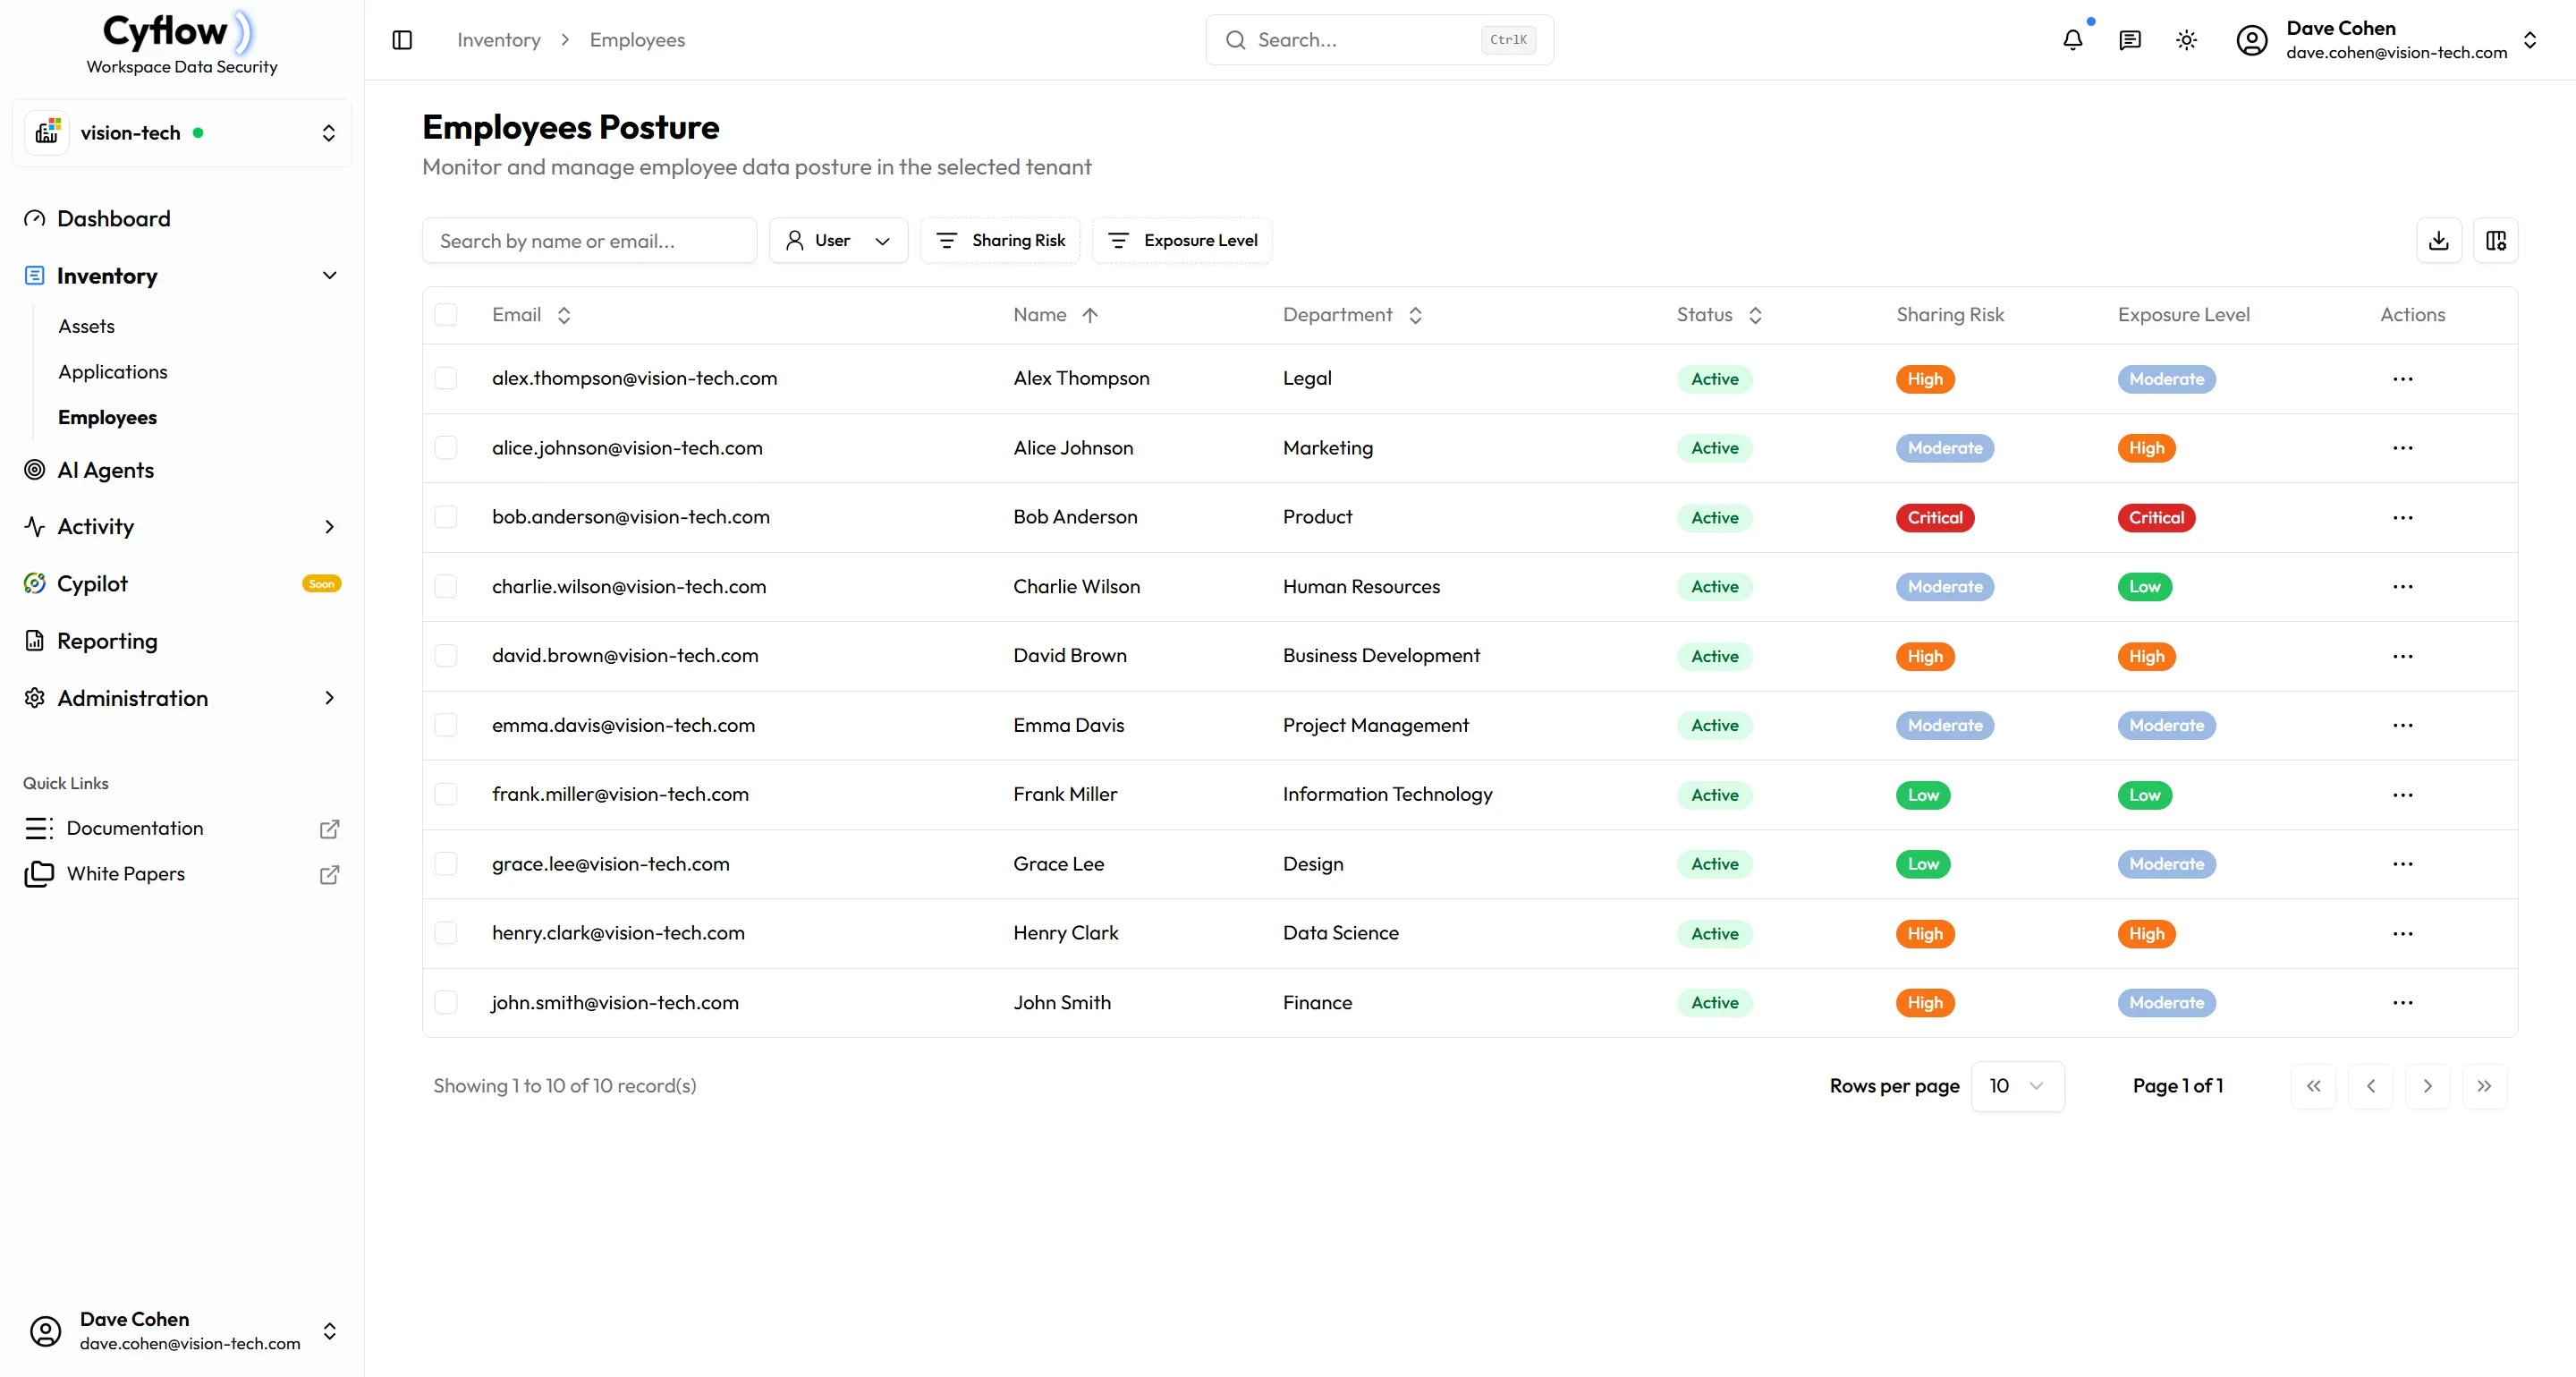
Task: Click the search by name or email field
Action: 590,240
